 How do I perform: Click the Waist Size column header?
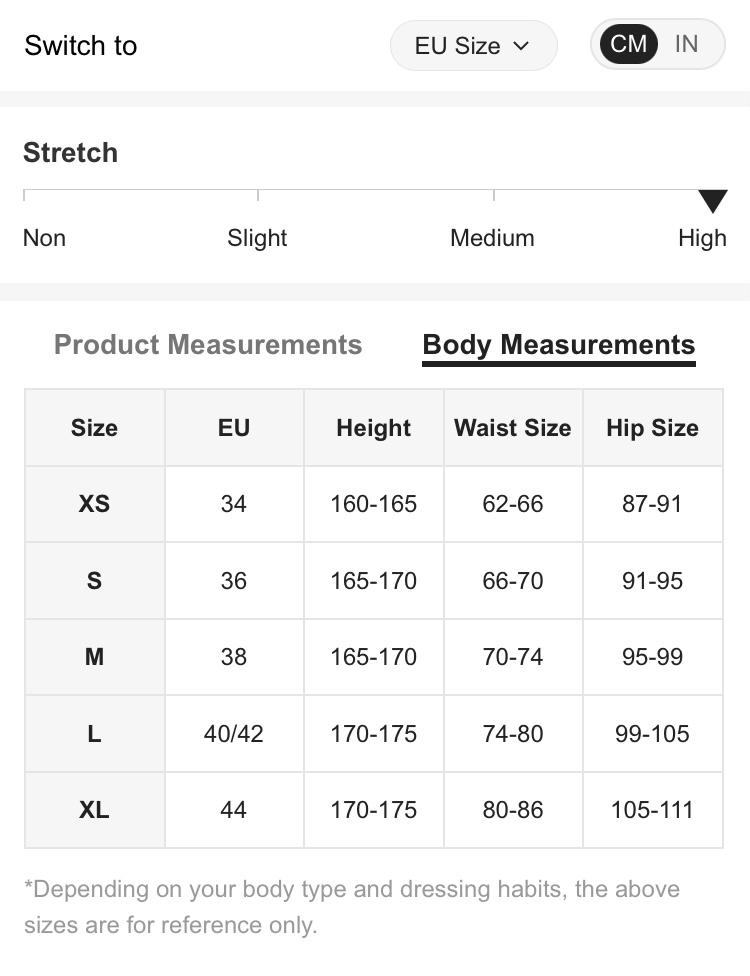[513, 428]
